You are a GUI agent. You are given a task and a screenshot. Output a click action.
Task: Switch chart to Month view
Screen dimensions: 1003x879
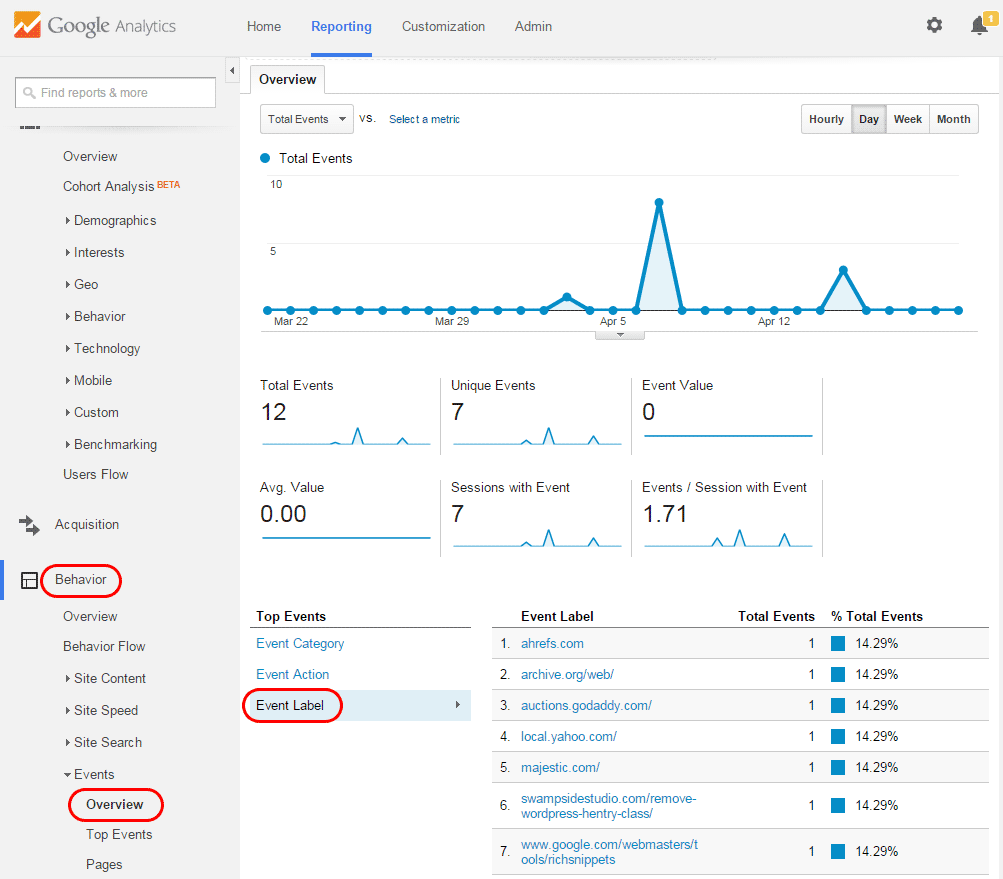954,119
